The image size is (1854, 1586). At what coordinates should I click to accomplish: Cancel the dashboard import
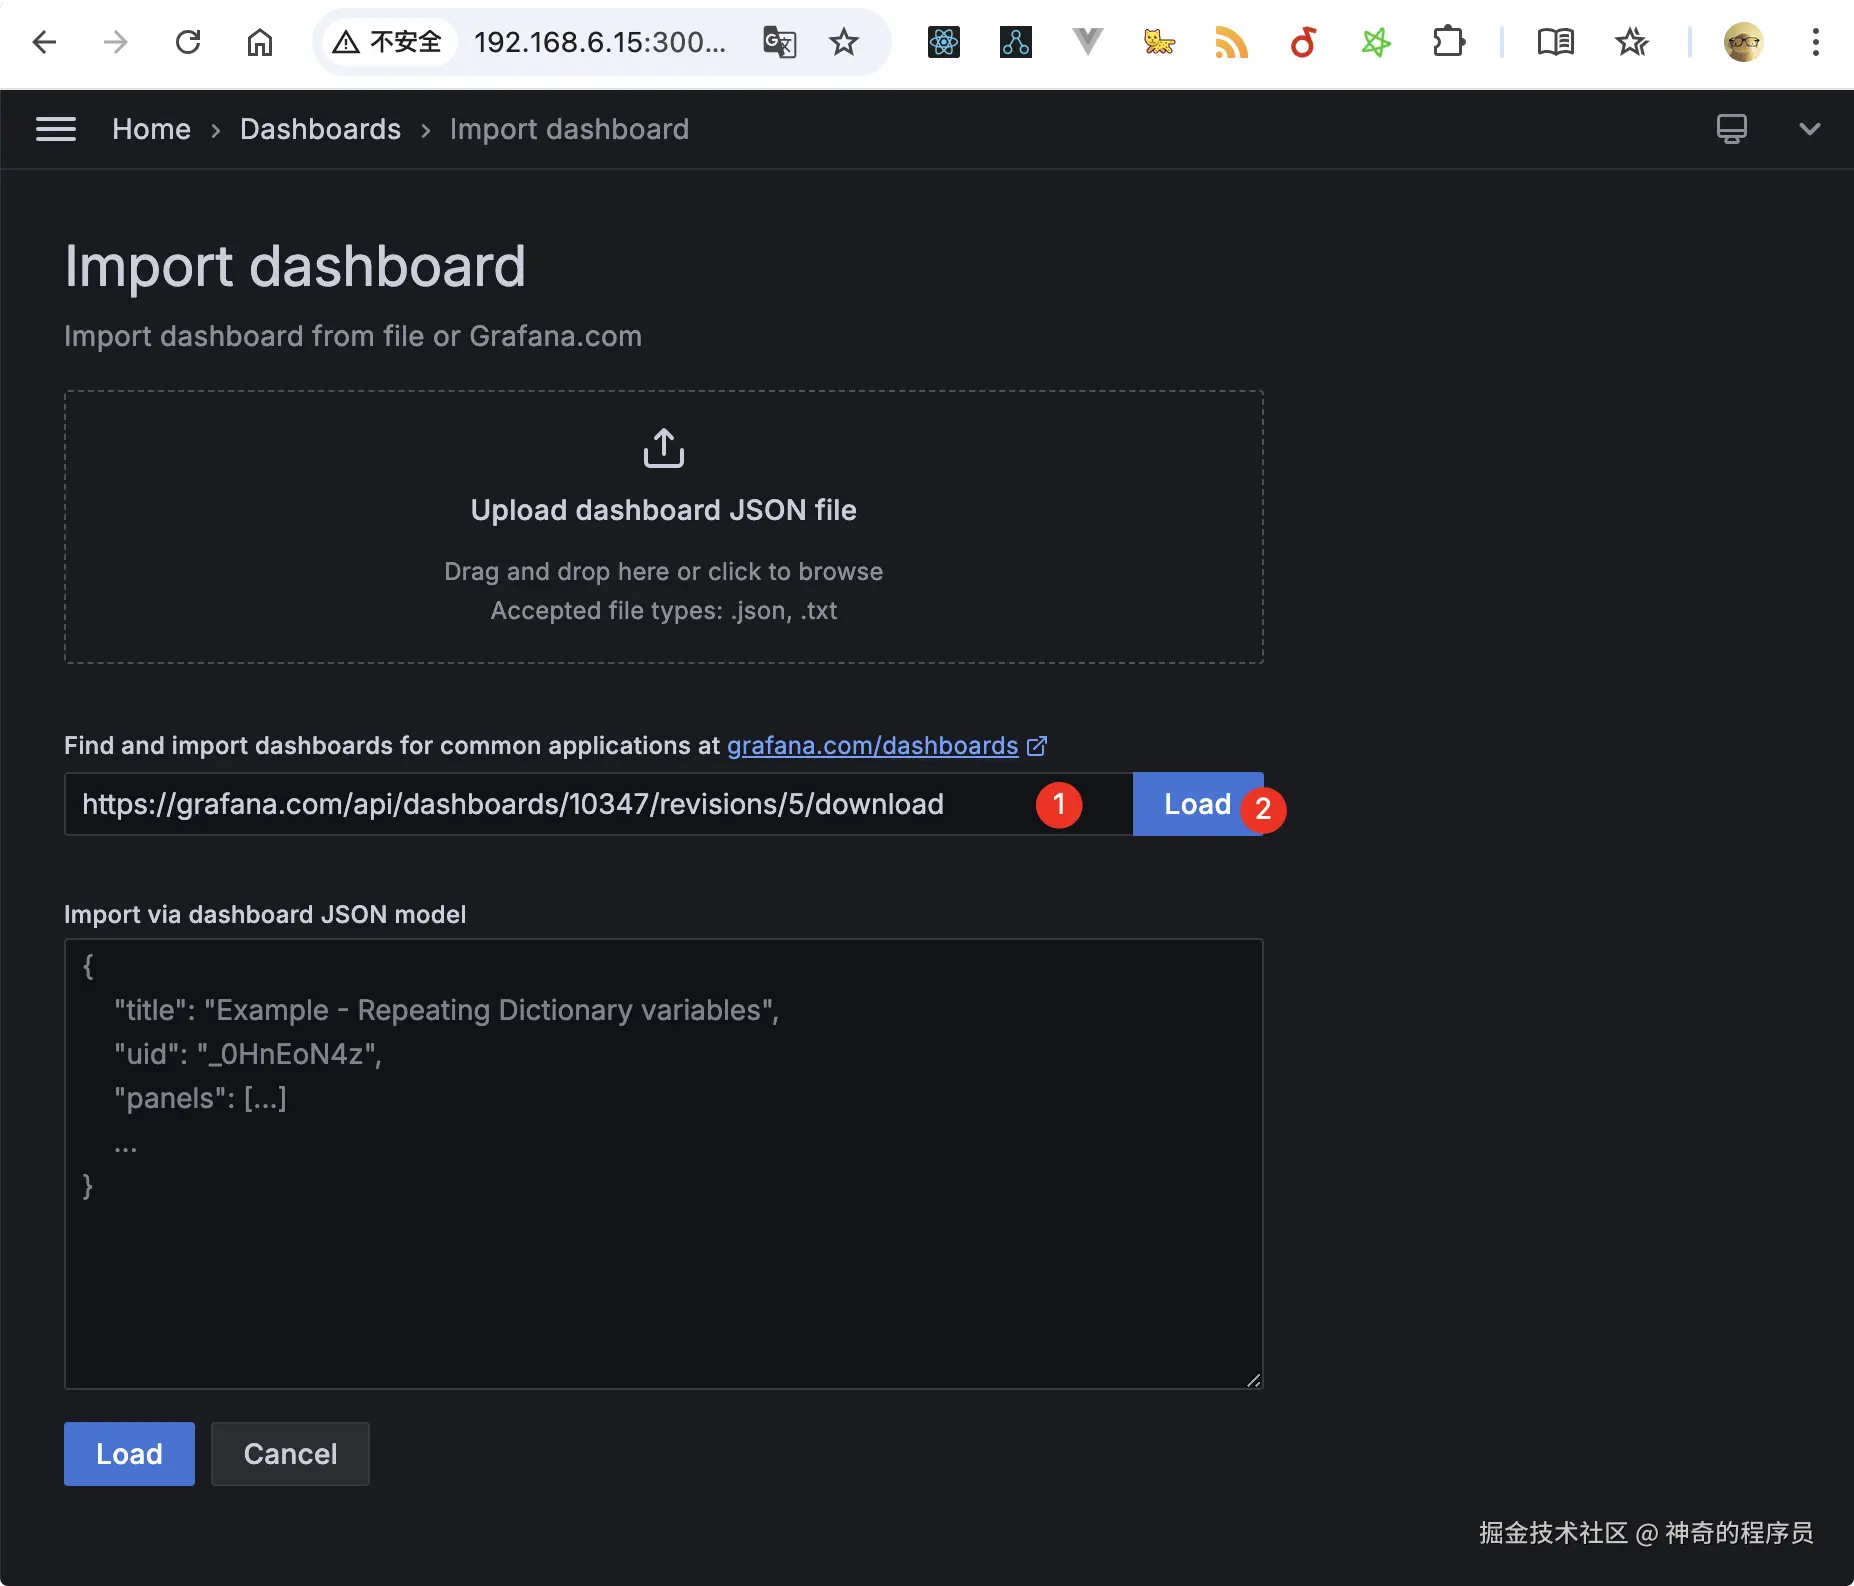click(x=290, y=1454)
